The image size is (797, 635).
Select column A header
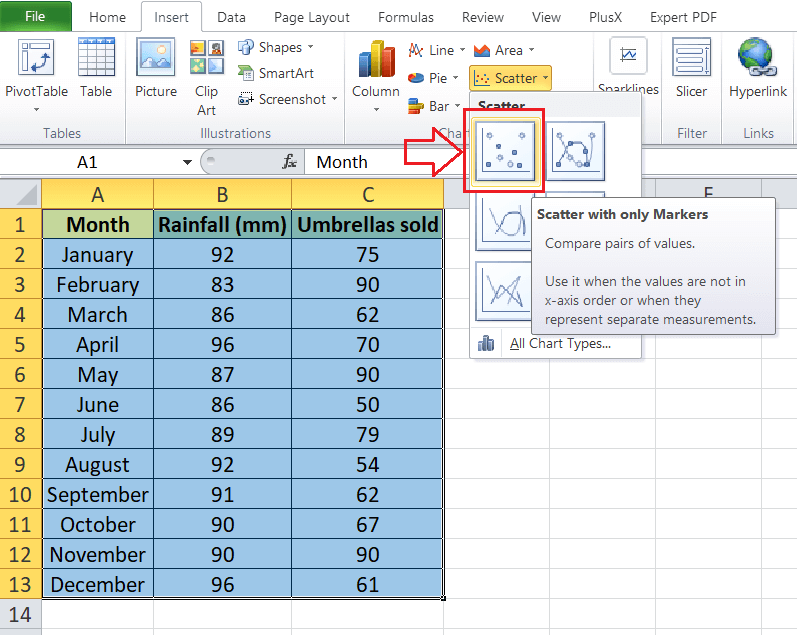(98, 195)
